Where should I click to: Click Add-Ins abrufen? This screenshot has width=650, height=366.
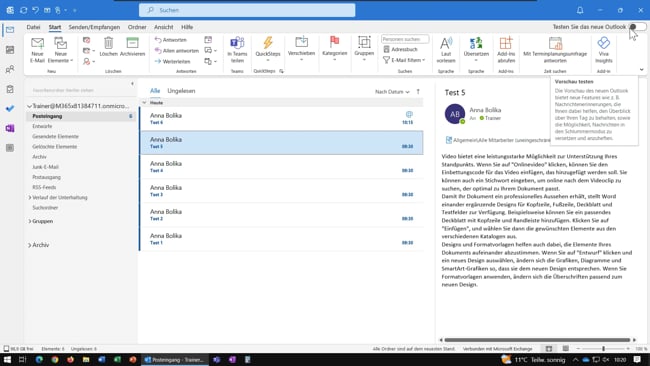pos(506,50)
